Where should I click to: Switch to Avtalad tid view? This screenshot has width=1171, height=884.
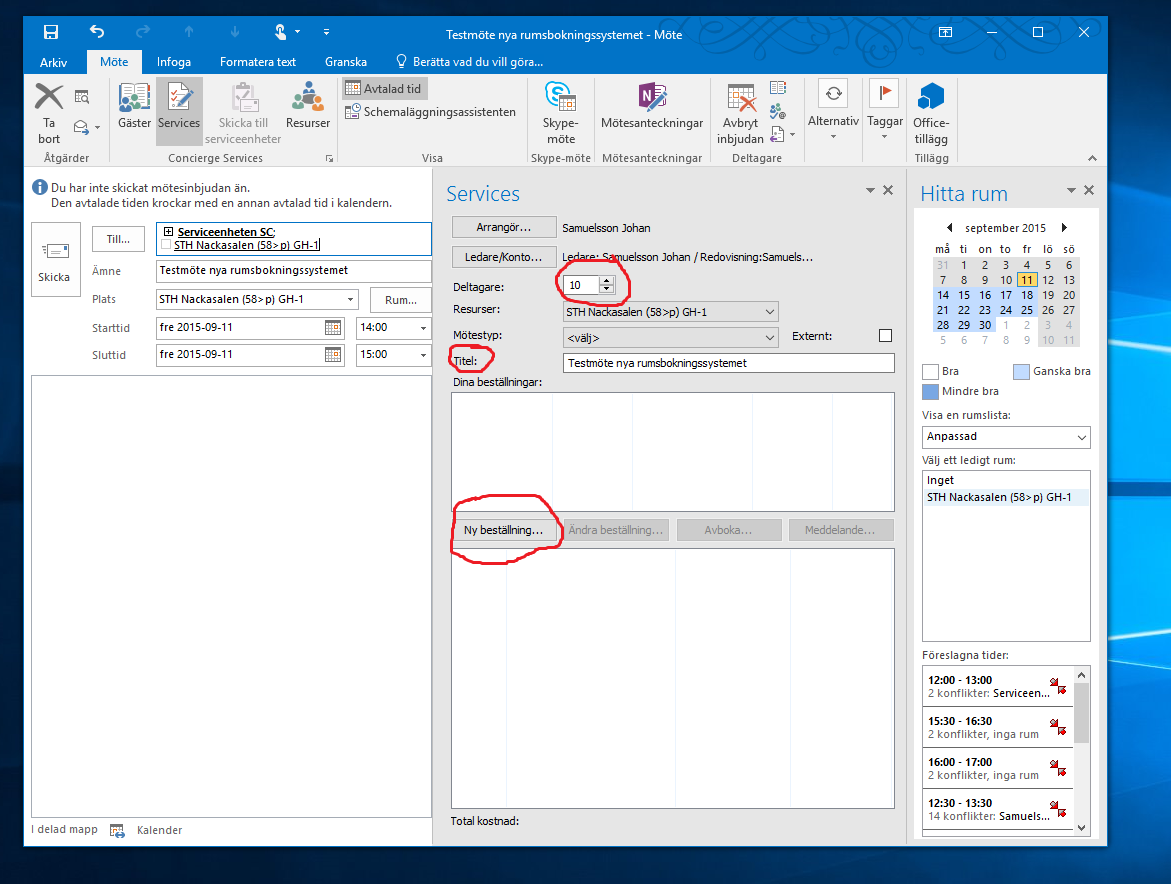[x=385, y=88]
